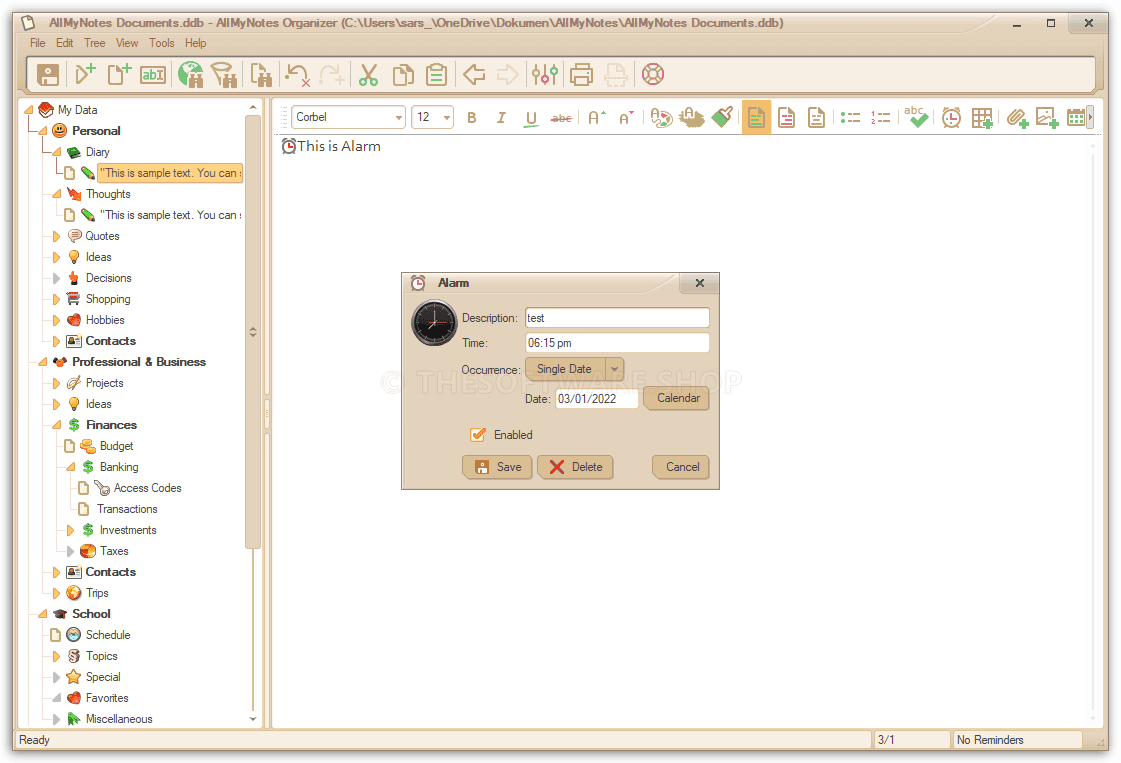The width and height of the screenshot is (1121, 763).
Task: Increase font size with the A-up icon
Action: (596, 118)
